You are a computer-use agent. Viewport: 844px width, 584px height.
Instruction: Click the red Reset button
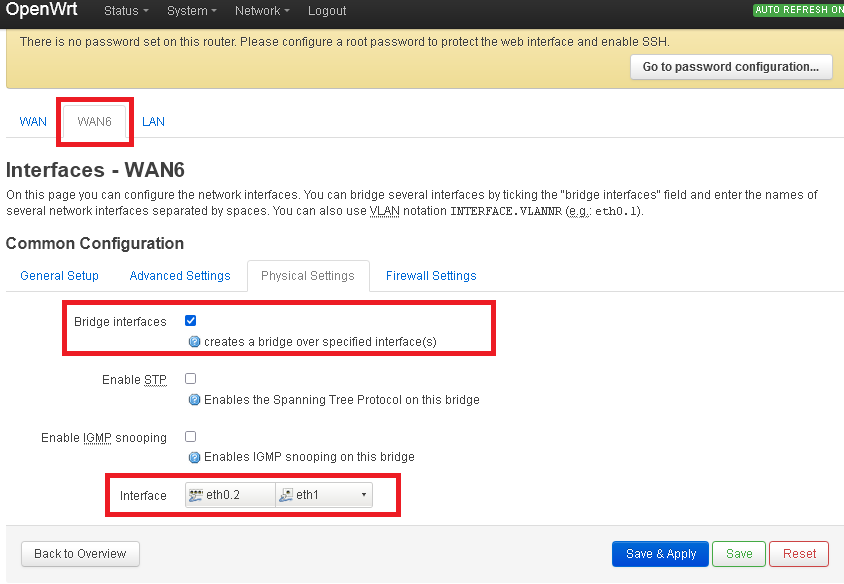799,554
